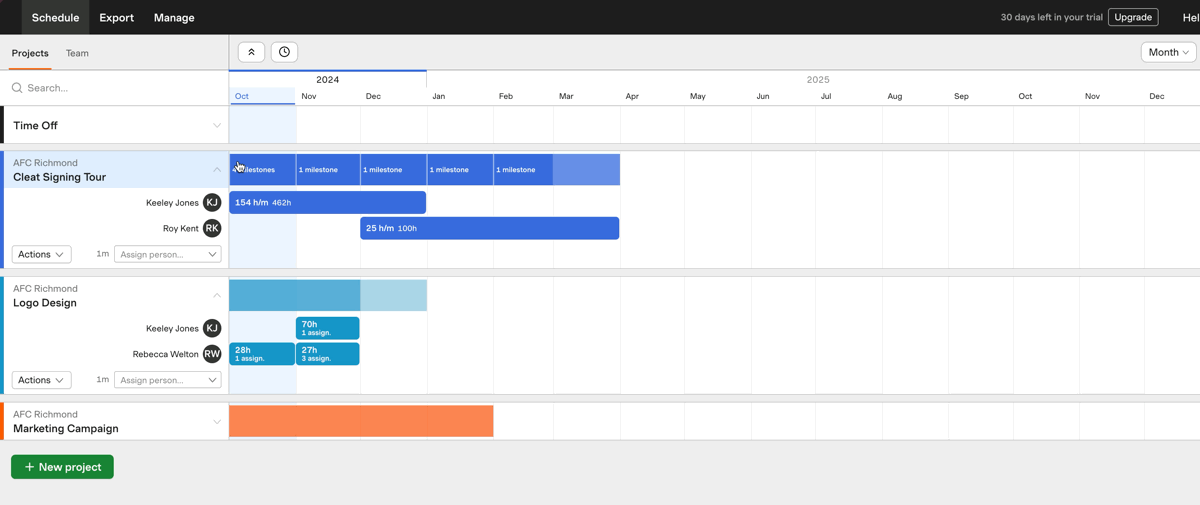Switch to the Team tab
Viewport: 1200px width, 505px height.
[77, 53]
